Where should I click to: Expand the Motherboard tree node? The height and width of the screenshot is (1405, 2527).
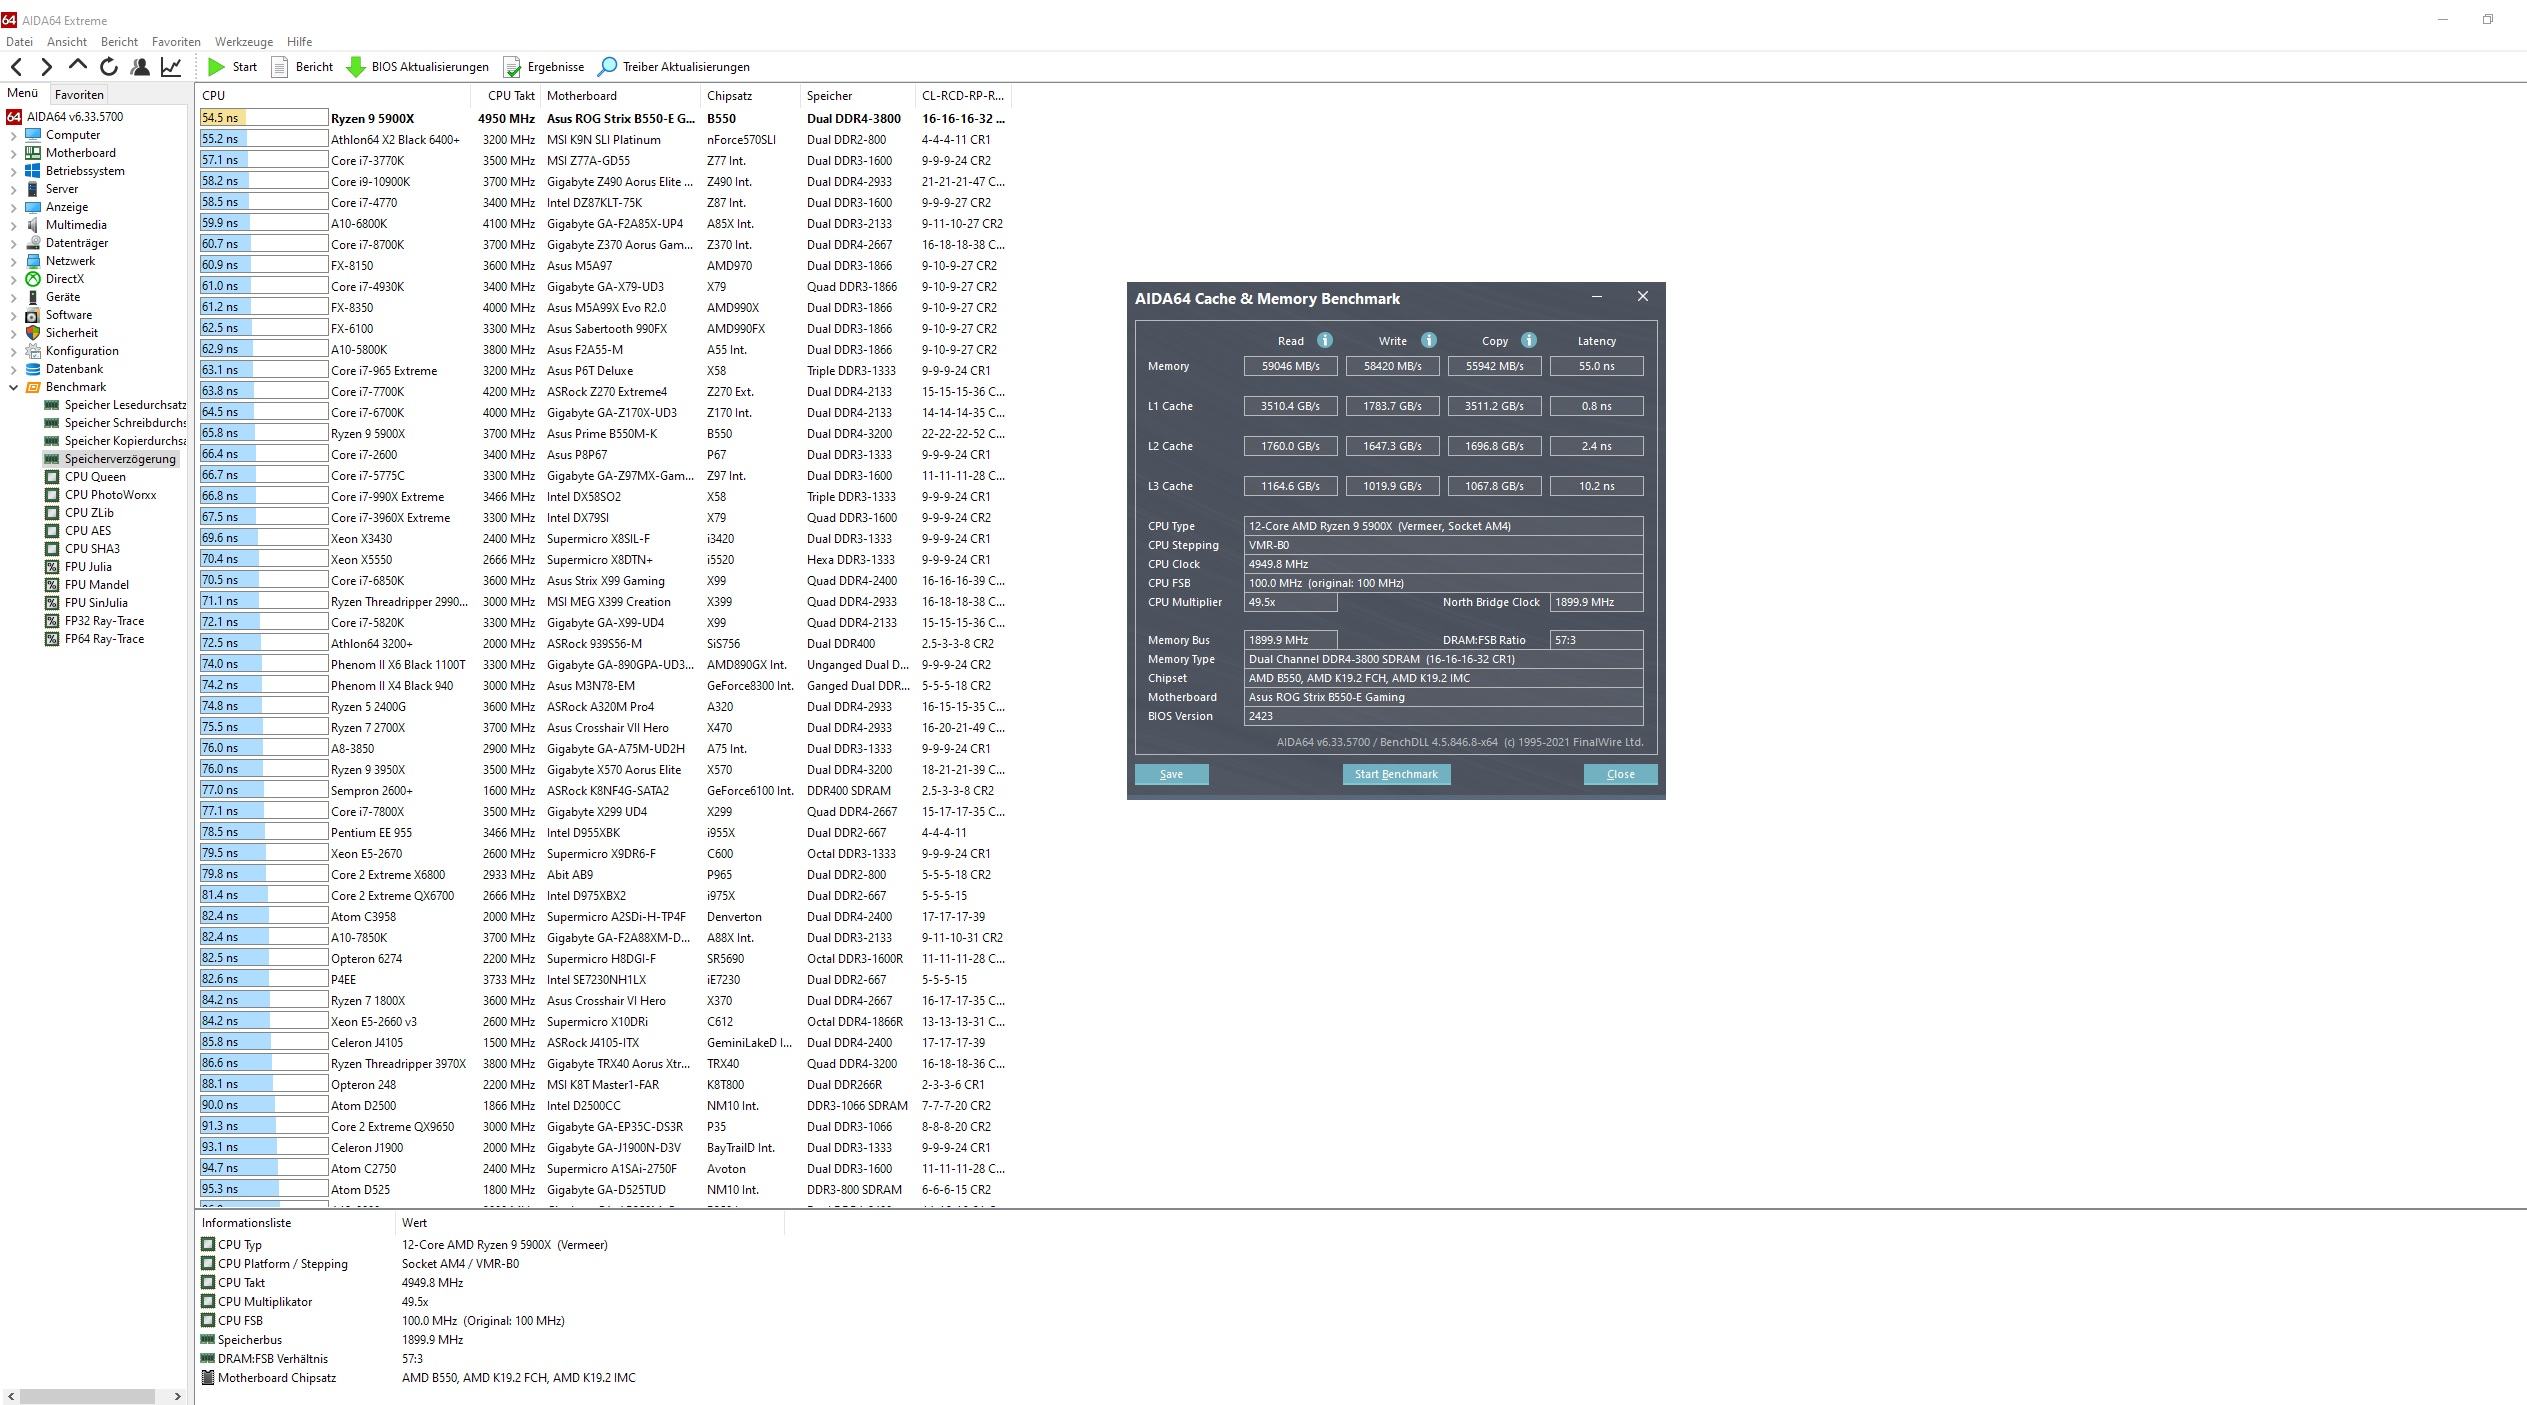pos(13,153)
